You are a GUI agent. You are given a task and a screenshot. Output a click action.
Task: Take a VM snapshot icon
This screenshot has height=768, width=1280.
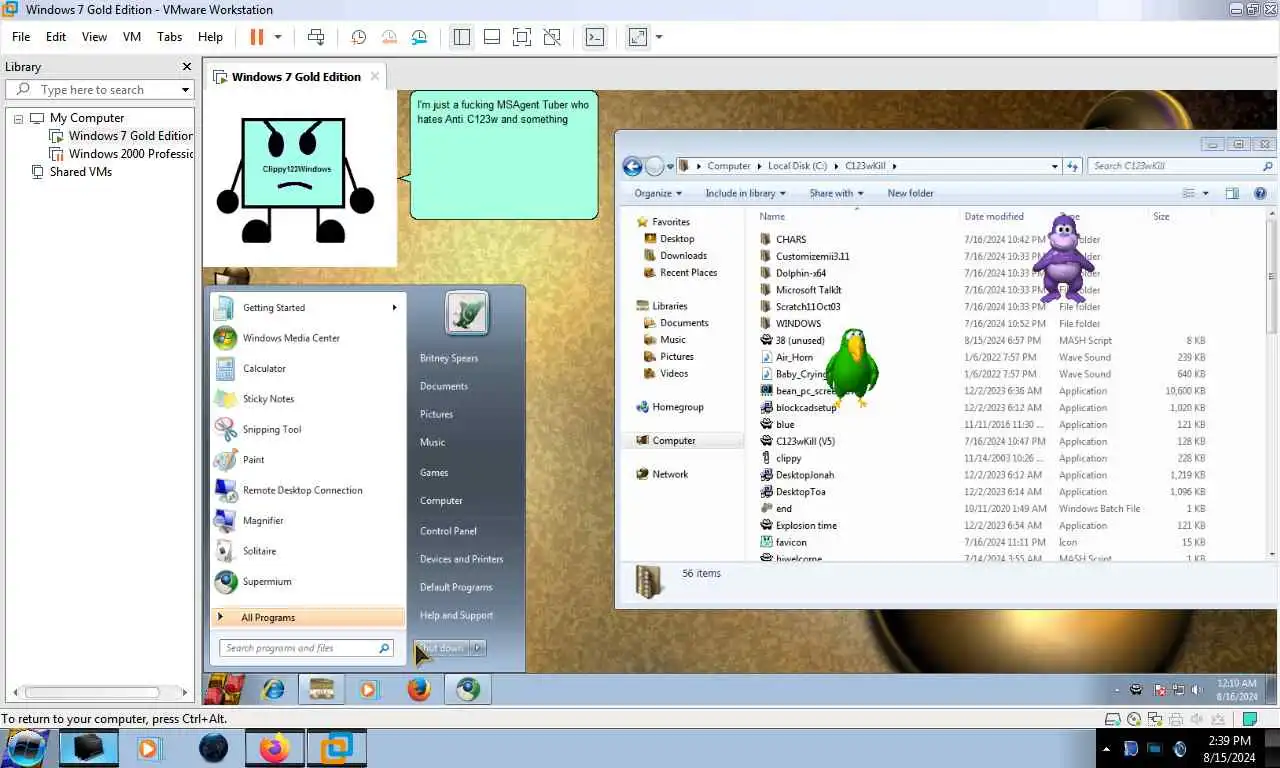tap(359, 37)
